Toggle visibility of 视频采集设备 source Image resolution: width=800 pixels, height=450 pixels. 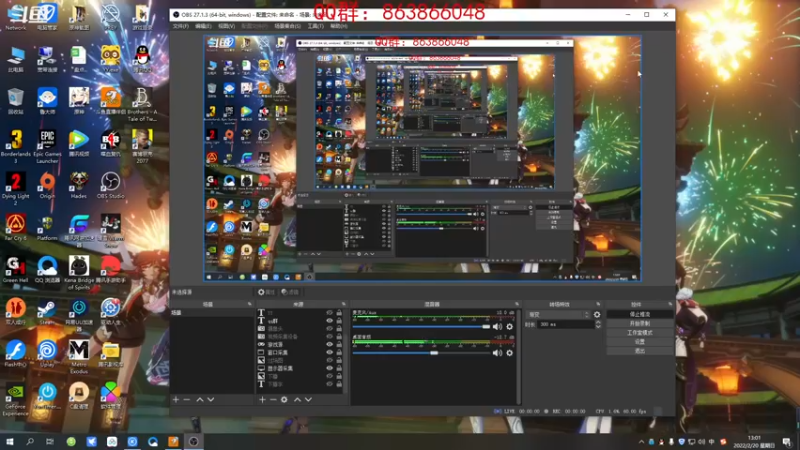coord(329,336)
